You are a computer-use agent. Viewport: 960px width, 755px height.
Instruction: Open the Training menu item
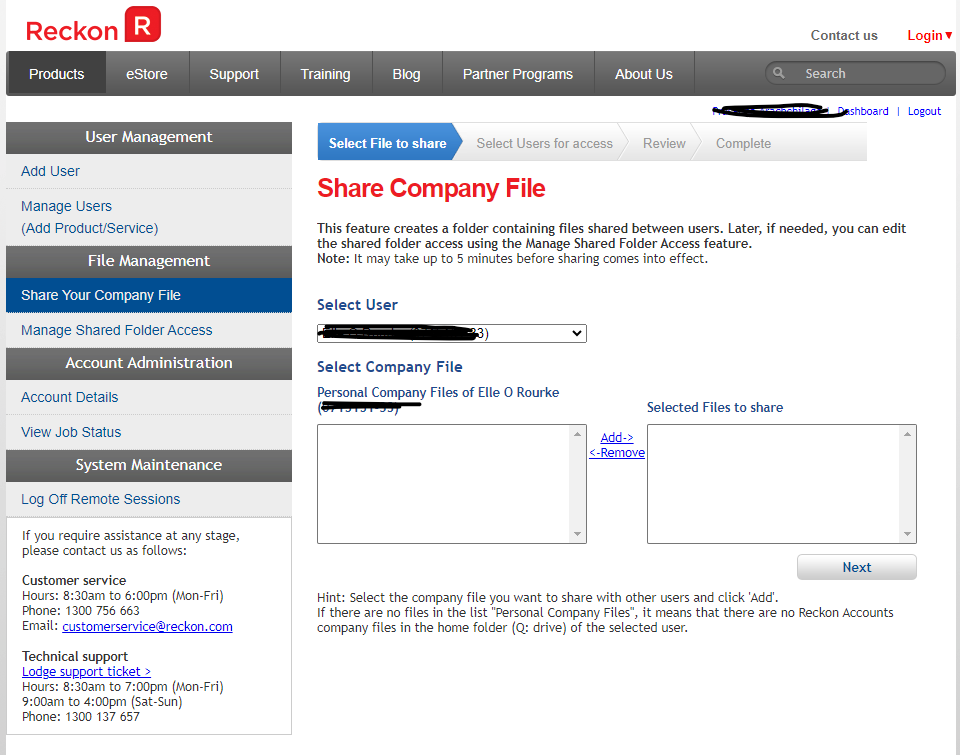(325, 73)
